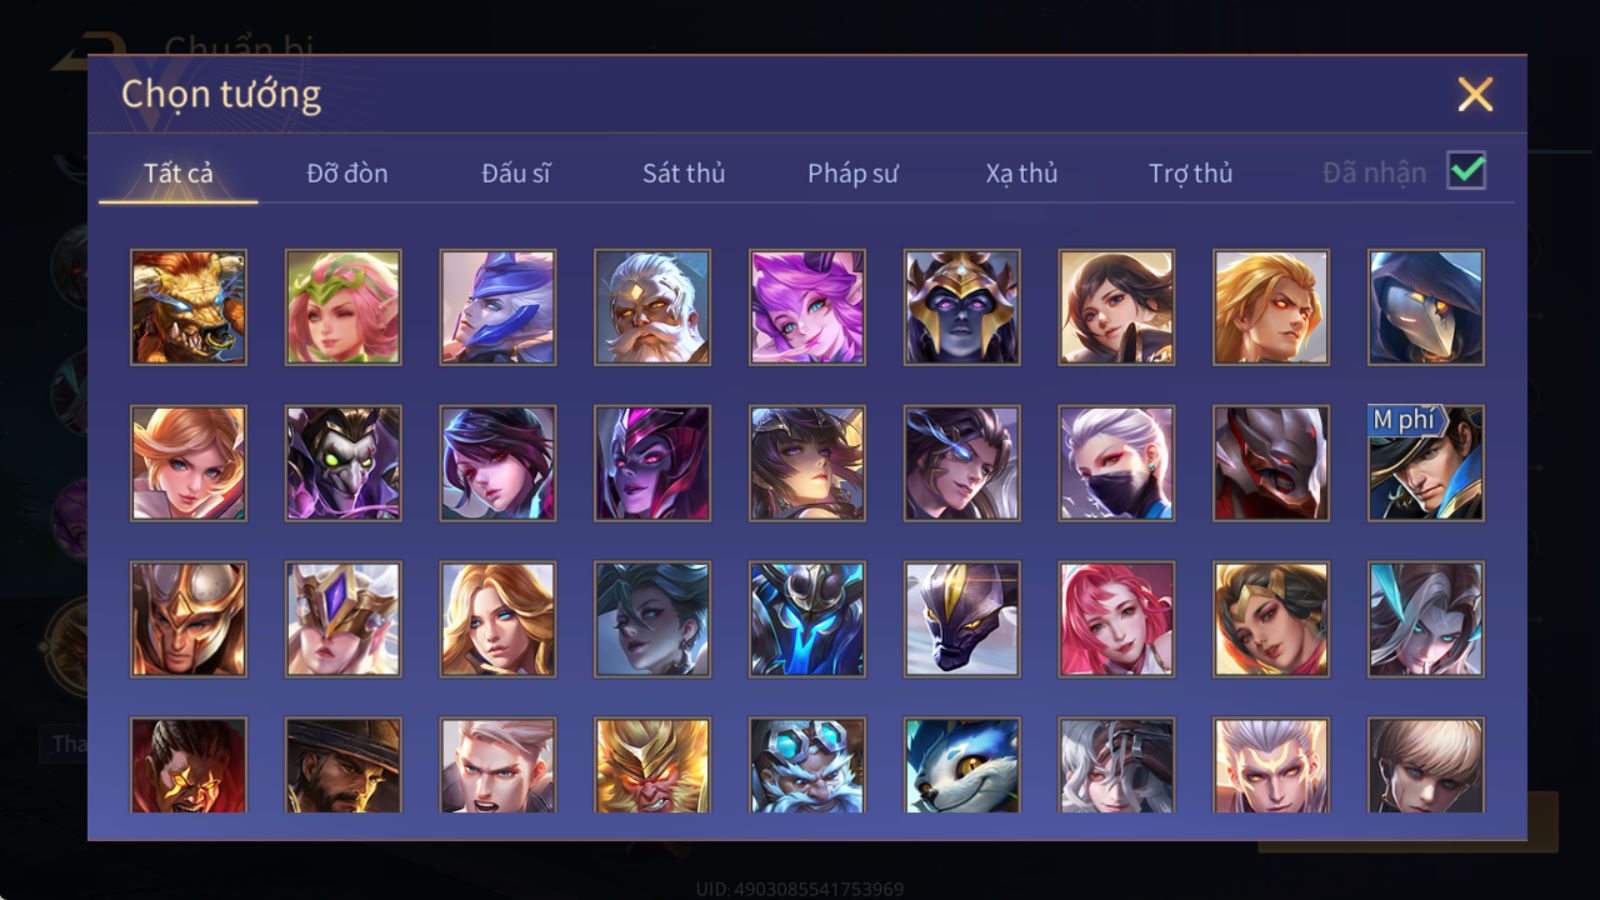Pick the blue armored robot hero thumbnail
The height and width of the screenshot is (900, 1600).
pos(807,619)
